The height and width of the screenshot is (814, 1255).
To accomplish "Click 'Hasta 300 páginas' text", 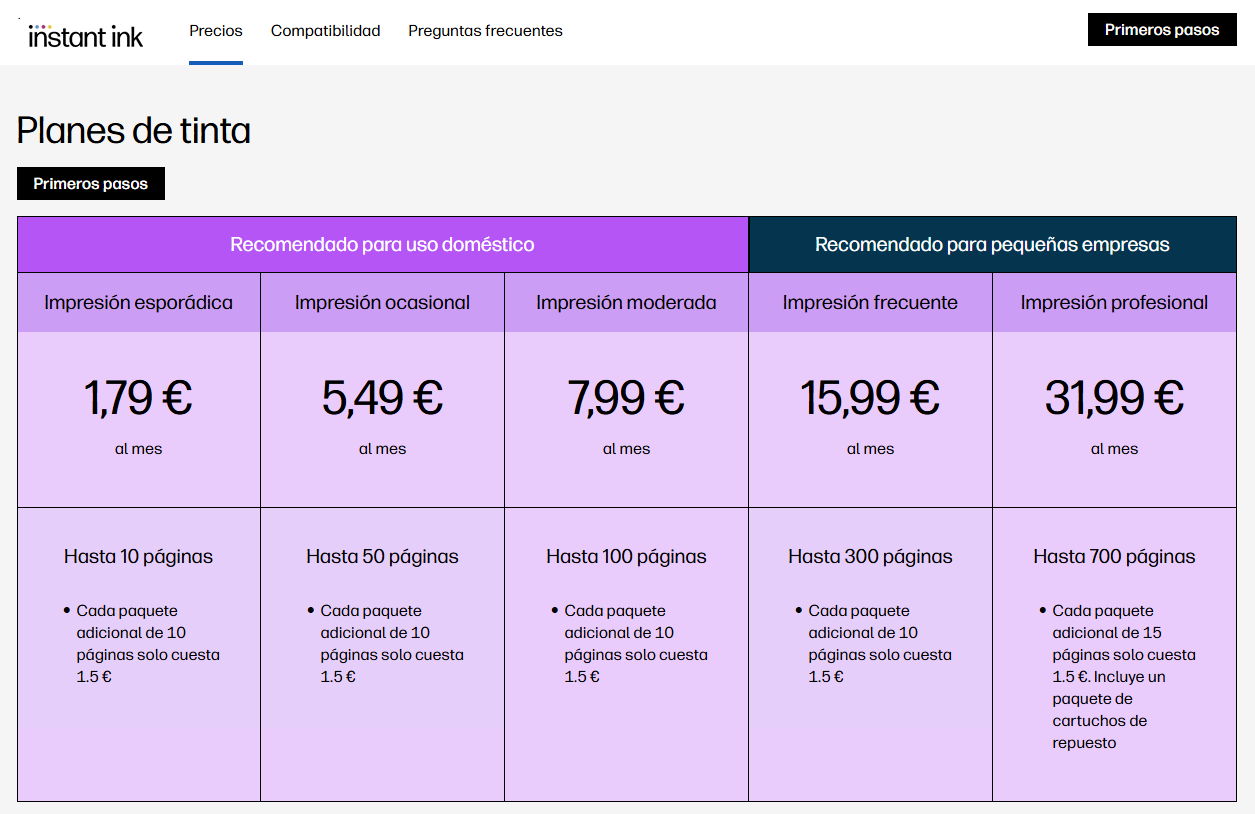I will click(870, 557).
